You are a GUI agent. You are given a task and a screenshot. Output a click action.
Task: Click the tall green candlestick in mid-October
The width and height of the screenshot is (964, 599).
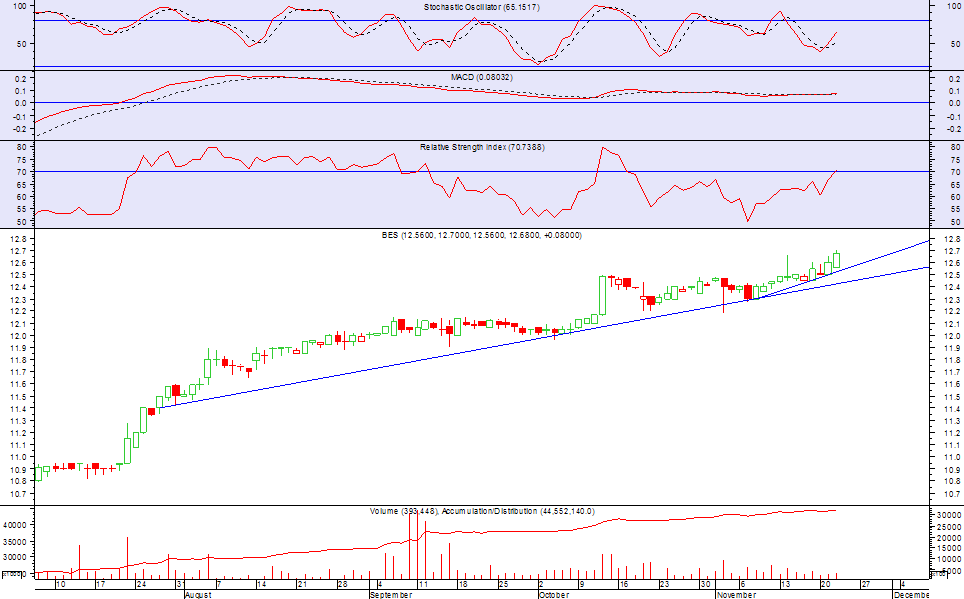click(x=602, y=295)
